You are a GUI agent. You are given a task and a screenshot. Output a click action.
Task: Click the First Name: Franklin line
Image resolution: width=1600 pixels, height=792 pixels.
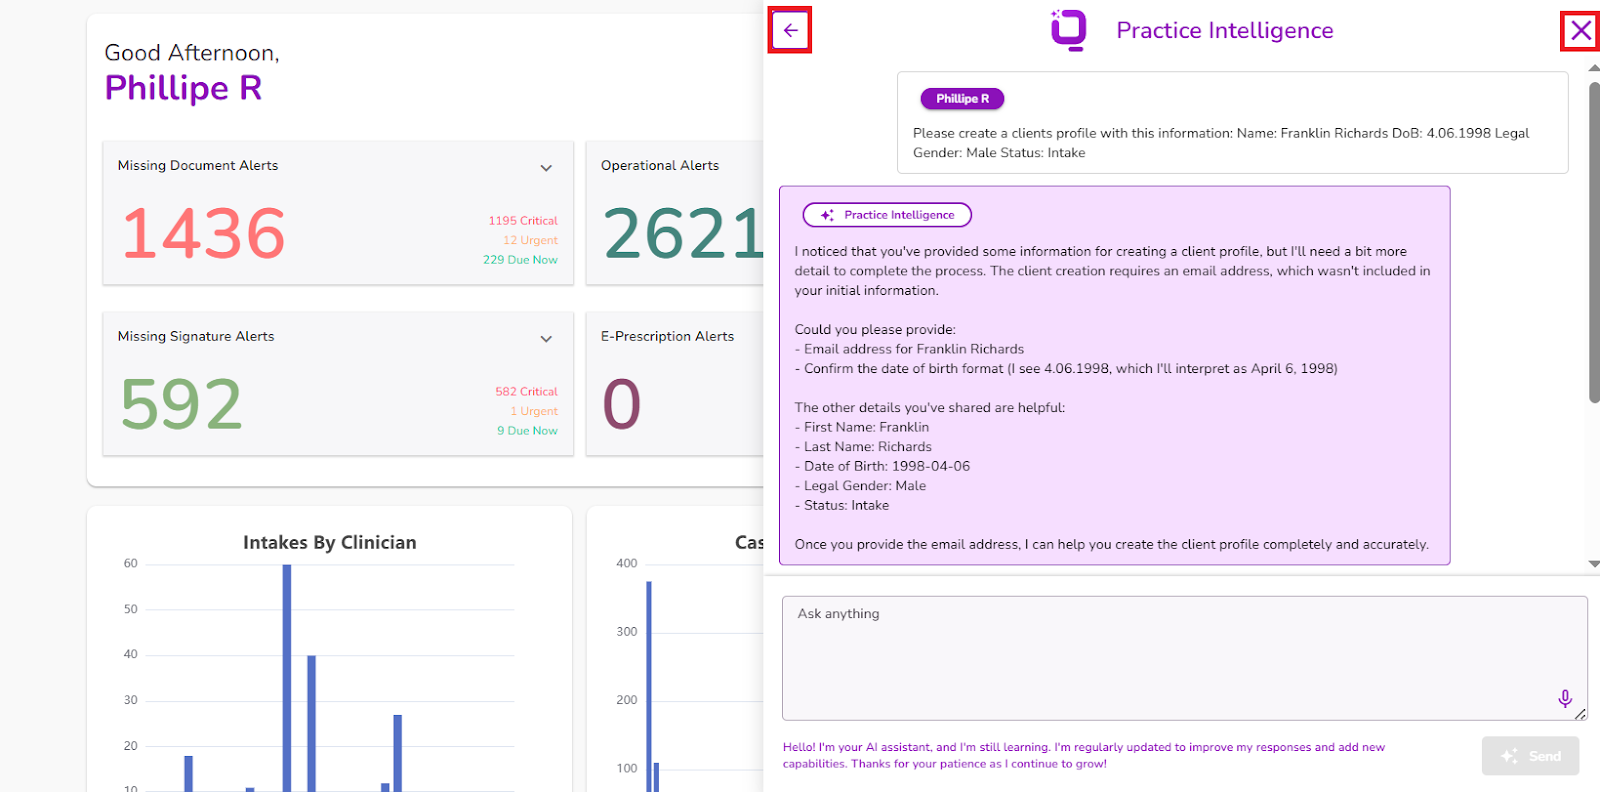point(862,427)
